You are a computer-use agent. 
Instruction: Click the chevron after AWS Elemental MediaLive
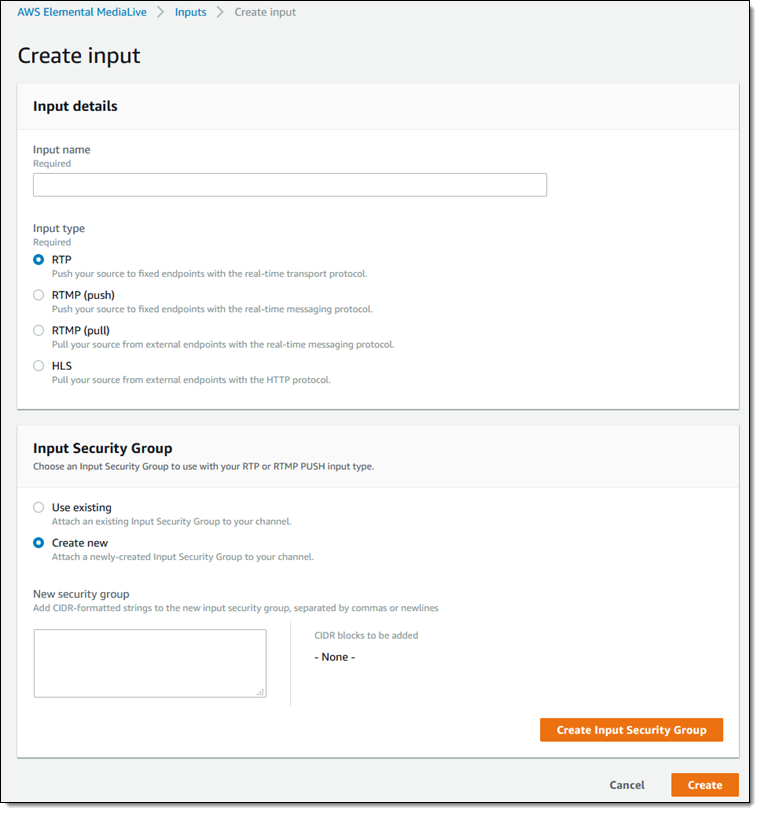(160, 12)
